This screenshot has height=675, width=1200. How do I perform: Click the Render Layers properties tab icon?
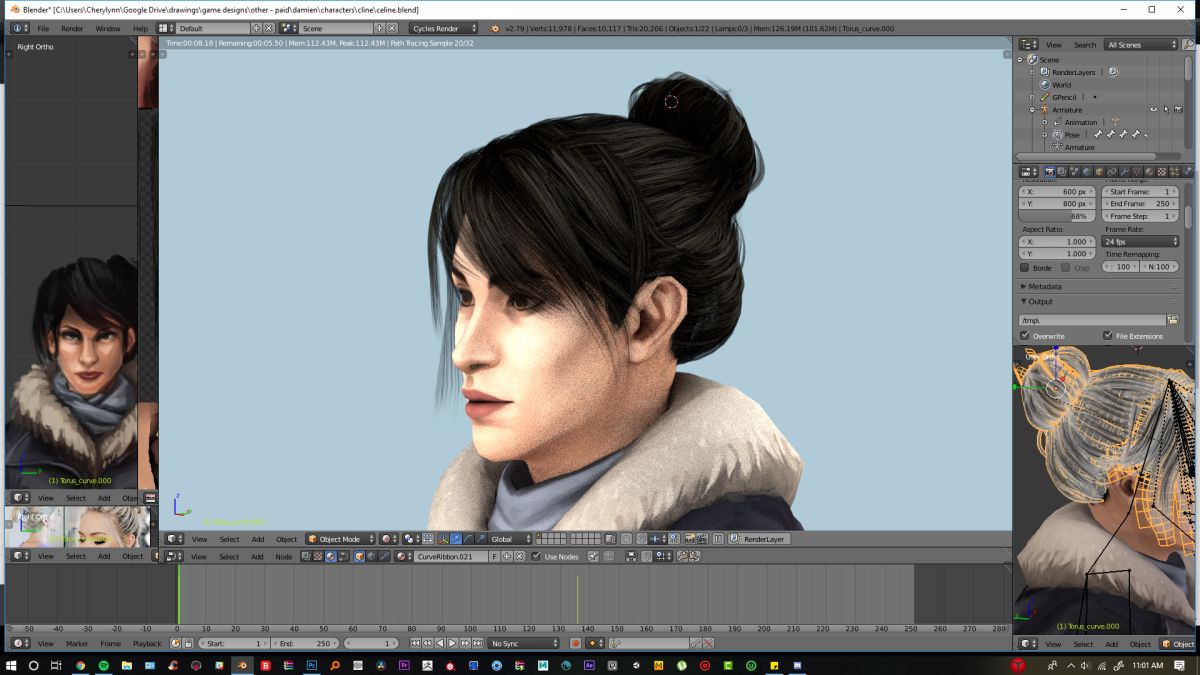click(x=1061, y=172)
